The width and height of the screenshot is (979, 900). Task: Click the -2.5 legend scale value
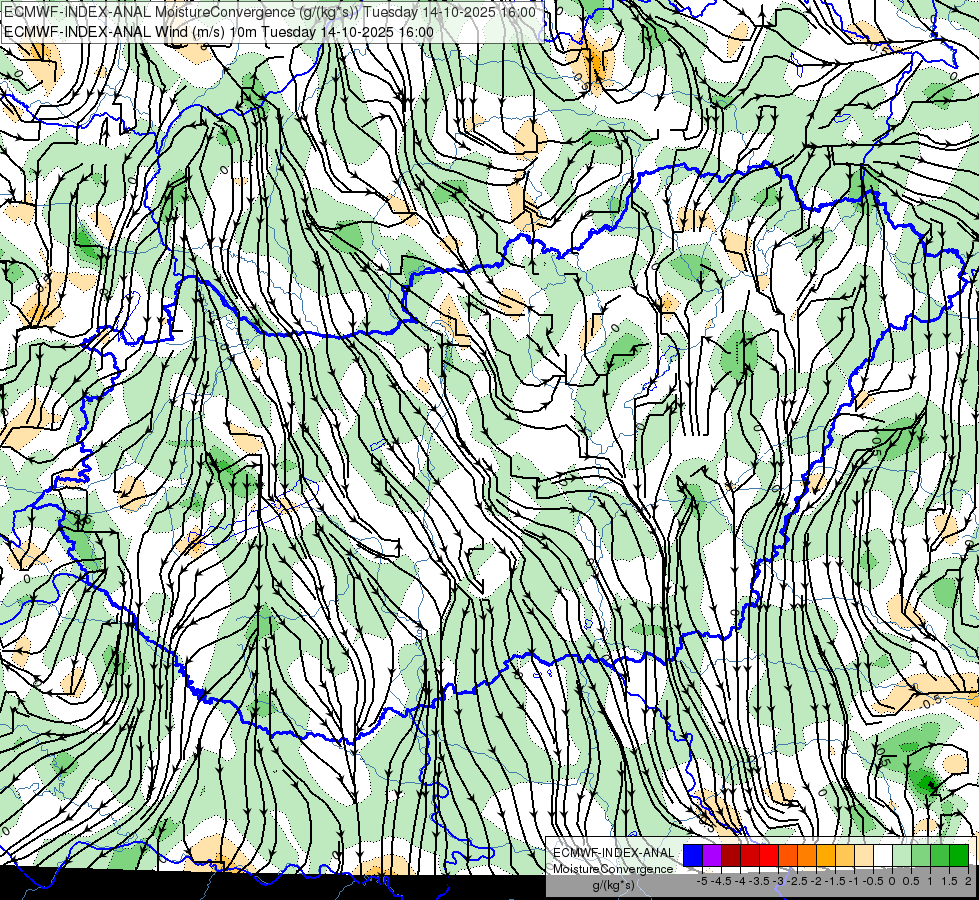click(x=797, y=881)
